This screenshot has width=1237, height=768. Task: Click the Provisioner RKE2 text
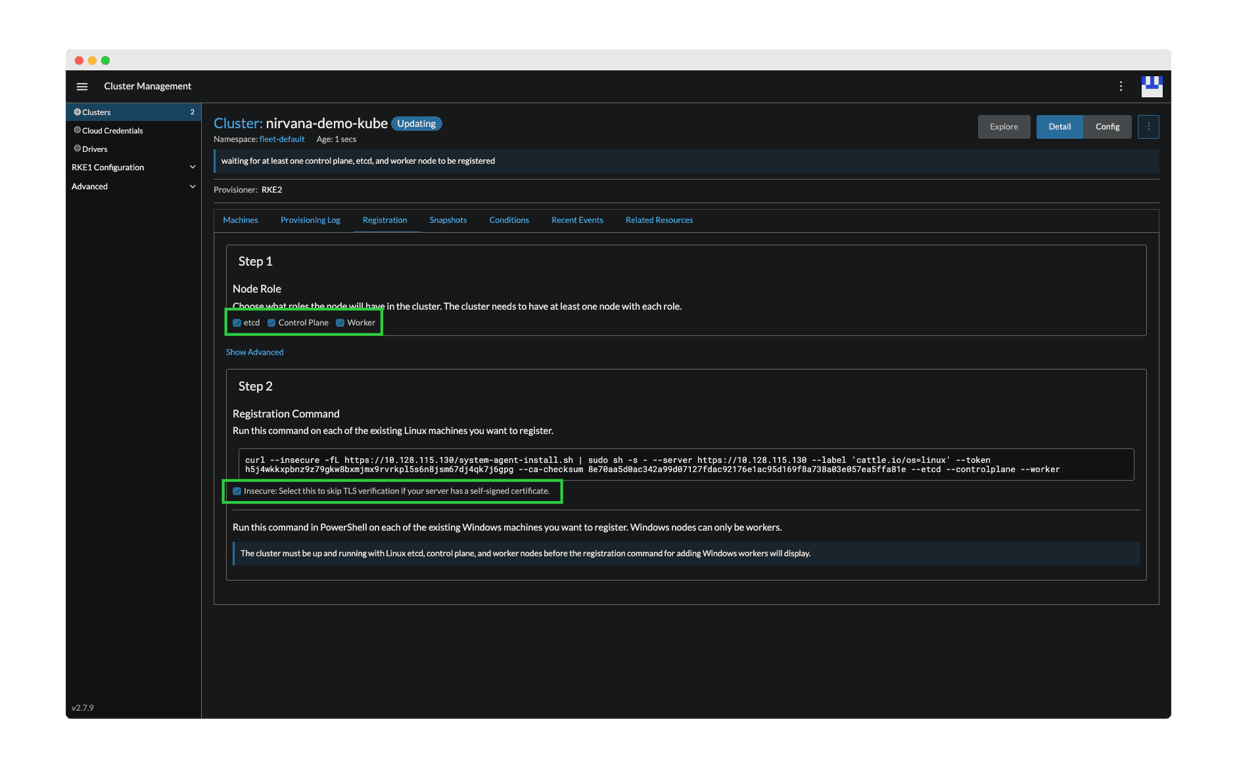(248, 190)
